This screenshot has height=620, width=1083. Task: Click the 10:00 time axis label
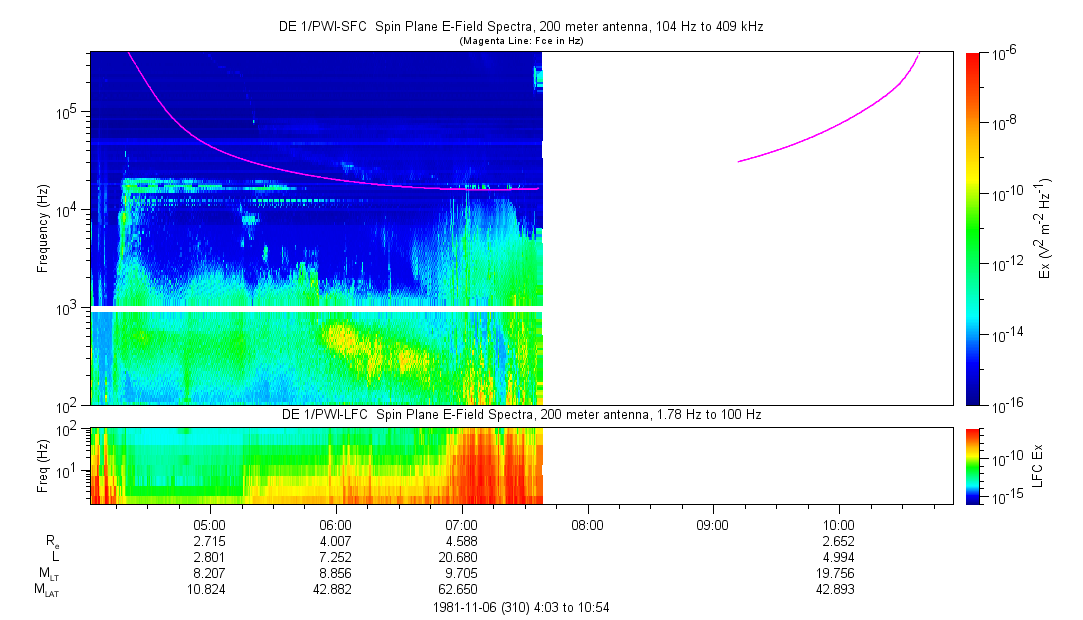click(838, 524)
